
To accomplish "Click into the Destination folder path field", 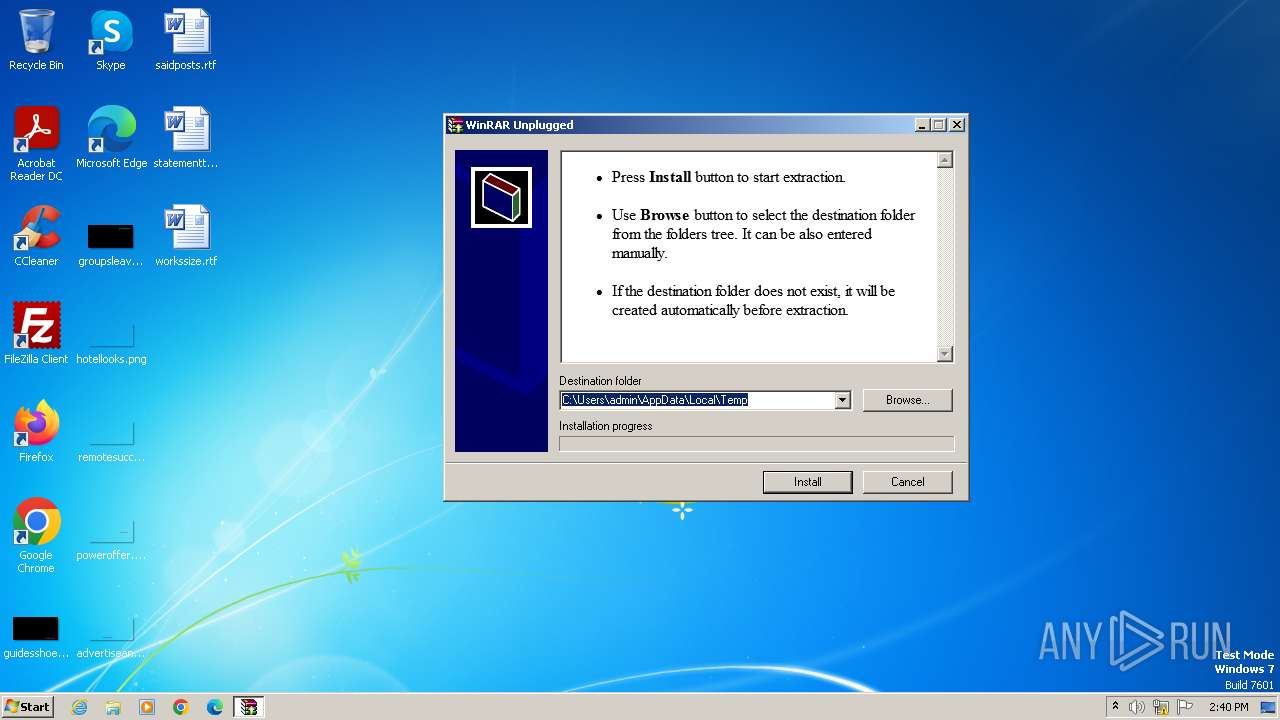I will (697, 400).
